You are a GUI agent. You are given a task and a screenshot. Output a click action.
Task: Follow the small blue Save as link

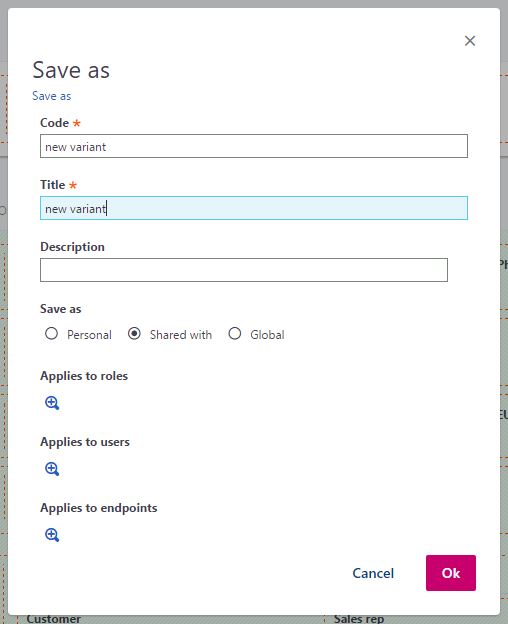(52, 96)
